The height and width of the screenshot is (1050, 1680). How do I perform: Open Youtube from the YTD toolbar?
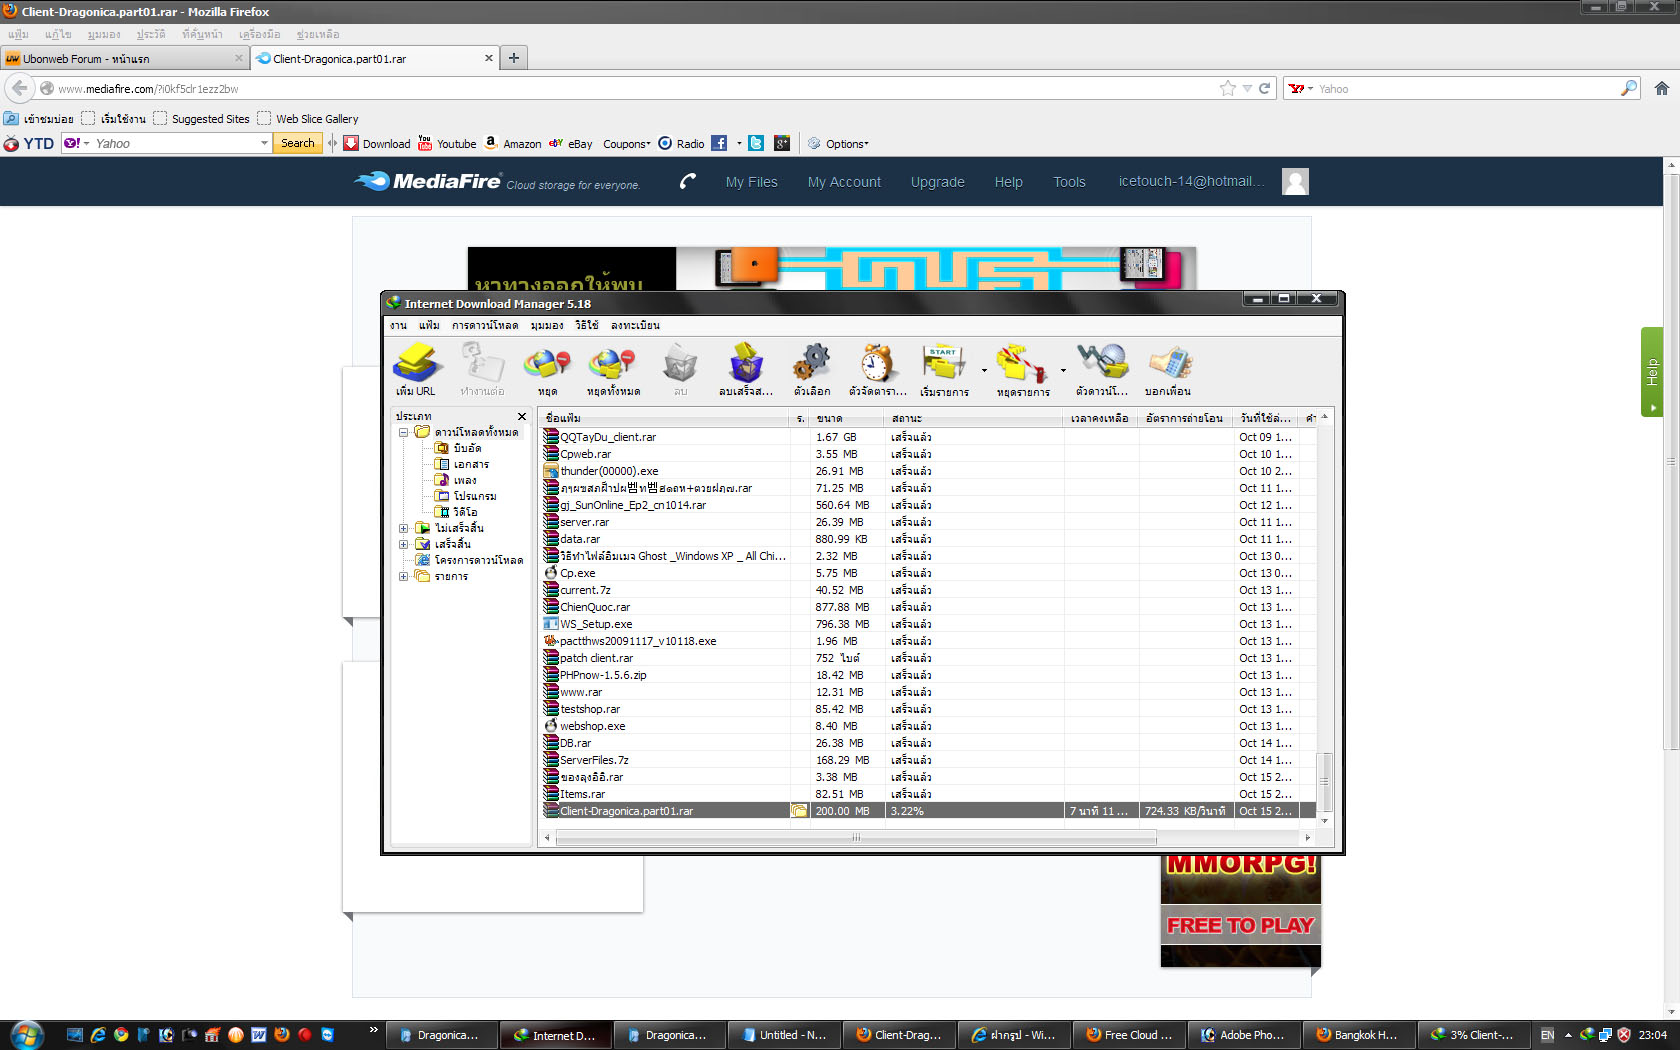coord(446,144)
